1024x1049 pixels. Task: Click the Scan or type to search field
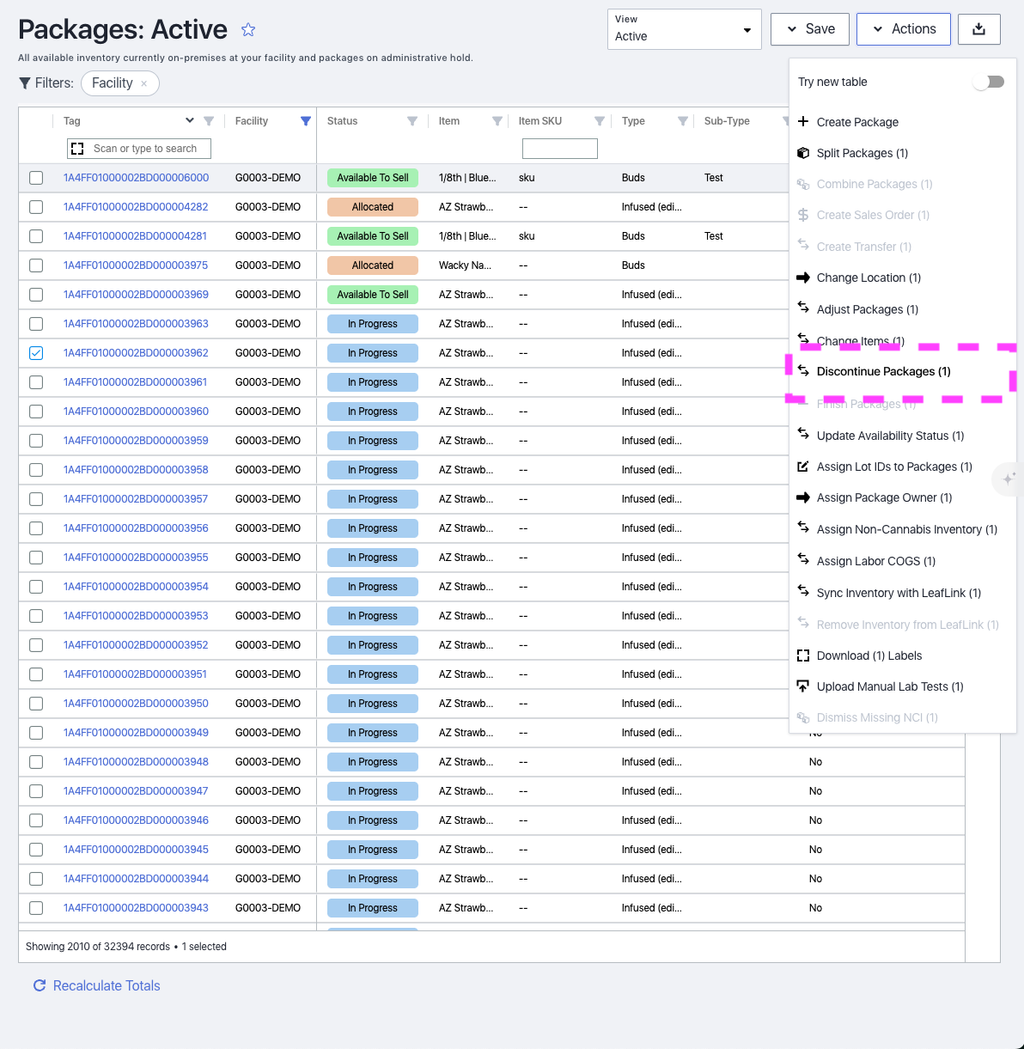[139, 149]
